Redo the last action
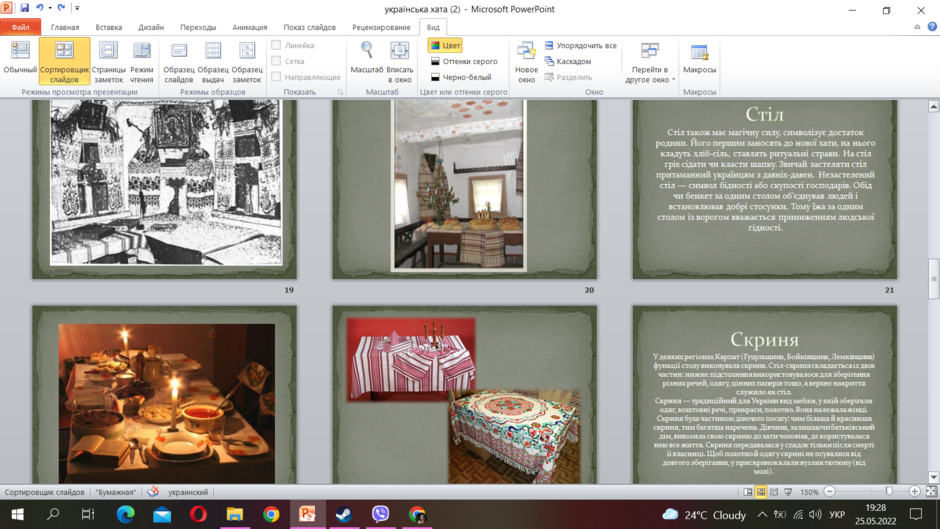The width and height of the screenshot is (940, 529). pyautogui.click(x=61, y=8)
